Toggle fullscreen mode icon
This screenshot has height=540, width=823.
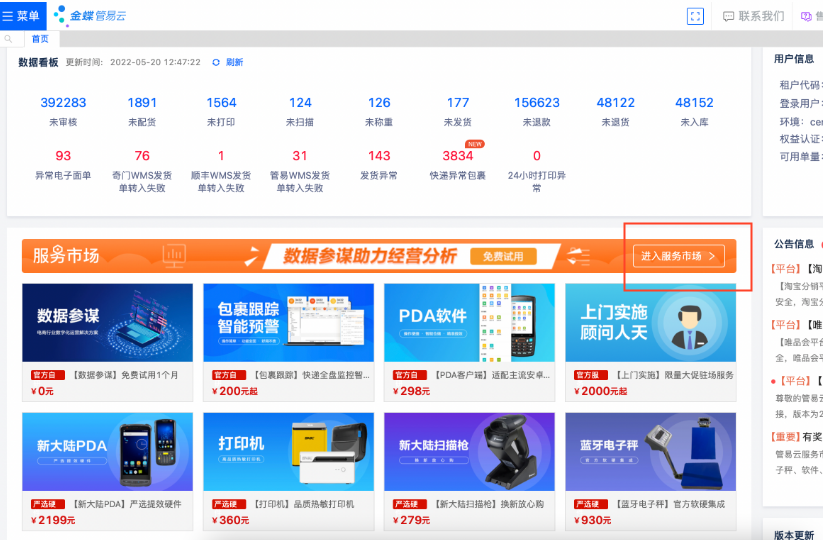tap(695, 16)
